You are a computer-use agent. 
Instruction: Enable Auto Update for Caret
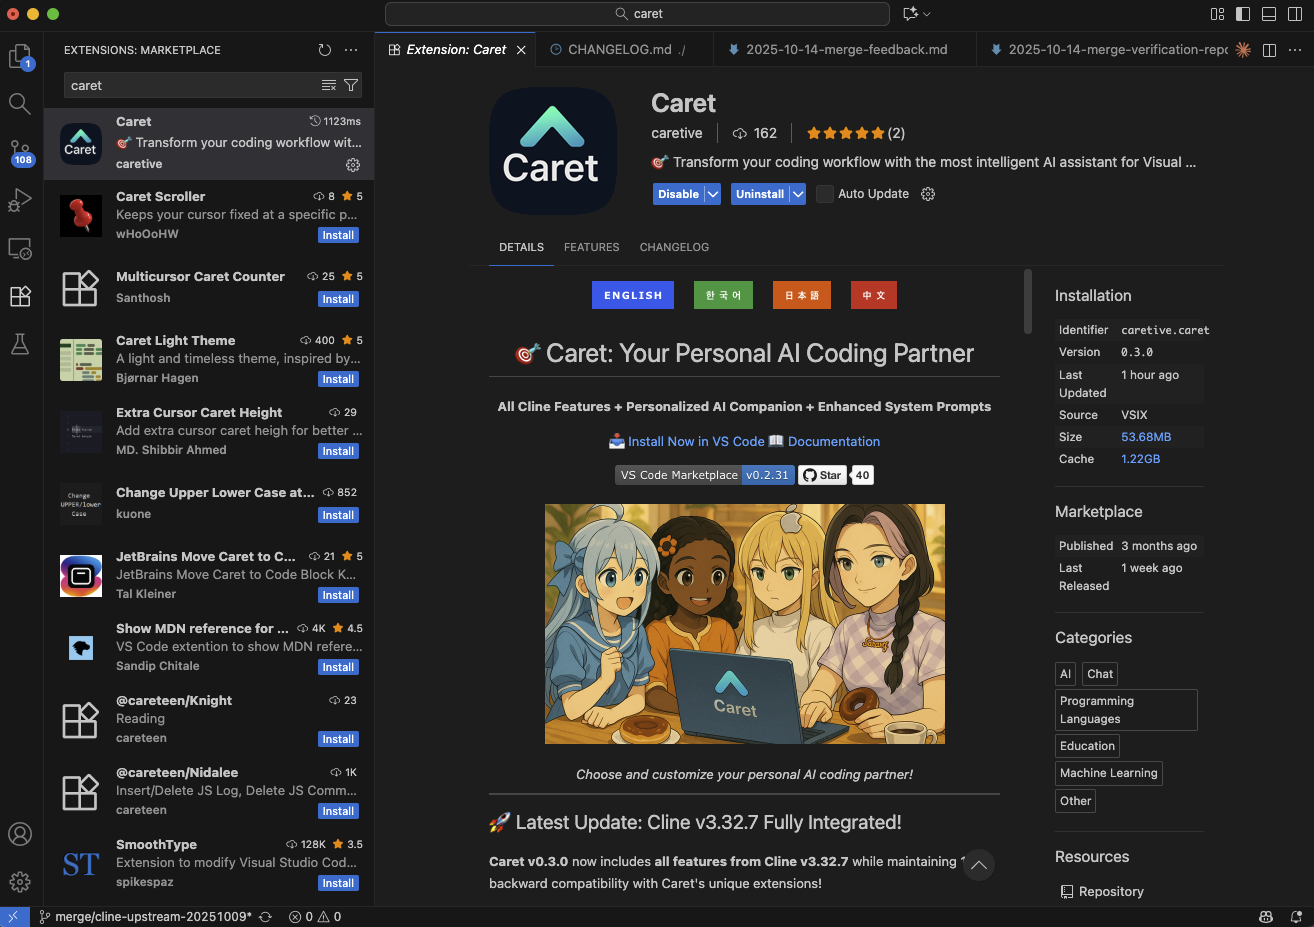[825, 193]
